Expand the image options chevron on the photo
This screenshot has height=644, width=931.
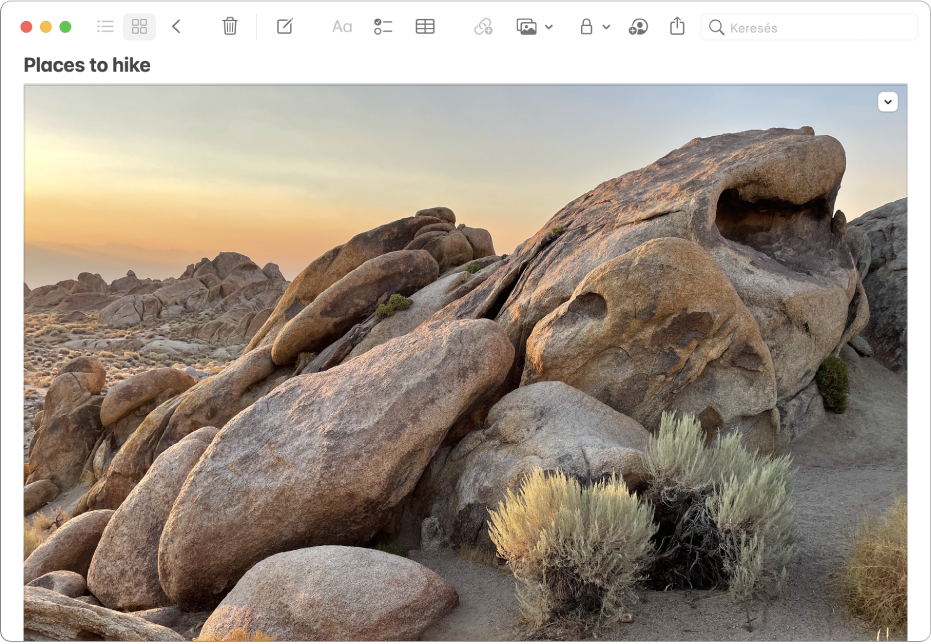(x=887, y=102)
